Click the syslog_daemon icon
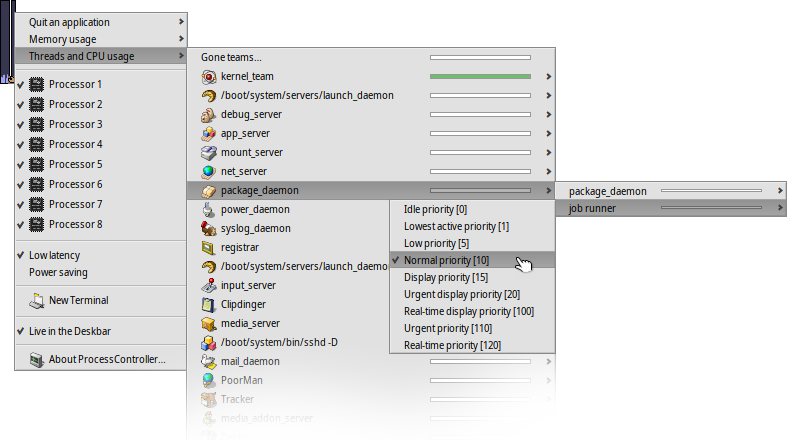787x440 pixels. click(208, 229)
